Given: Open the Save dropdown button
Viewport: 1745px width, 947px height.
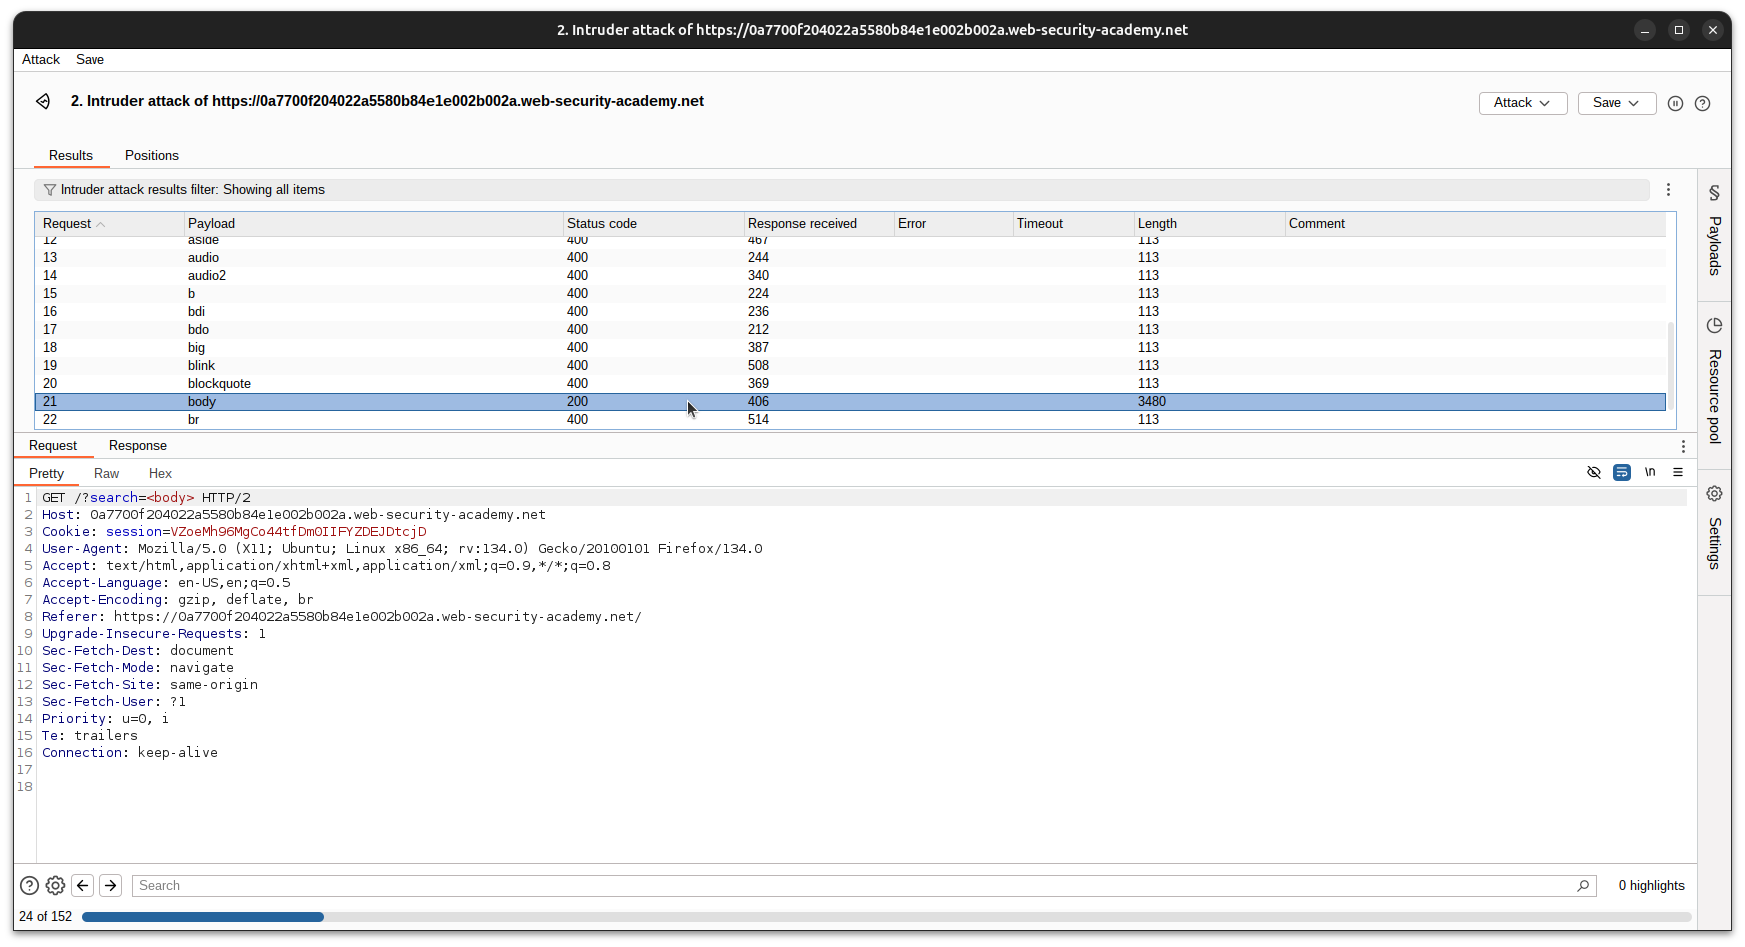Looking at the screenshot, I should pyautogui.click(x=1616, y=103).
